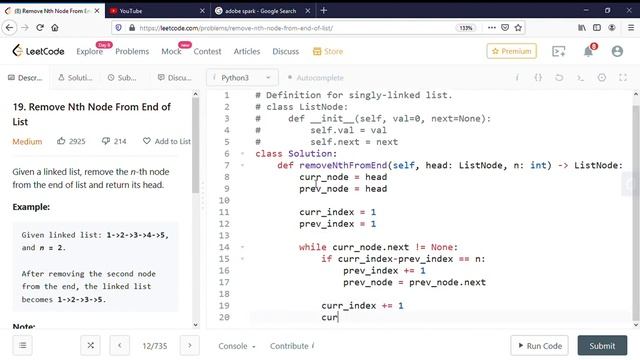The height and width of the screenshot is (360, 640).
Task: Open the user profile avatar menu
Action: click(x=617, y=51)
